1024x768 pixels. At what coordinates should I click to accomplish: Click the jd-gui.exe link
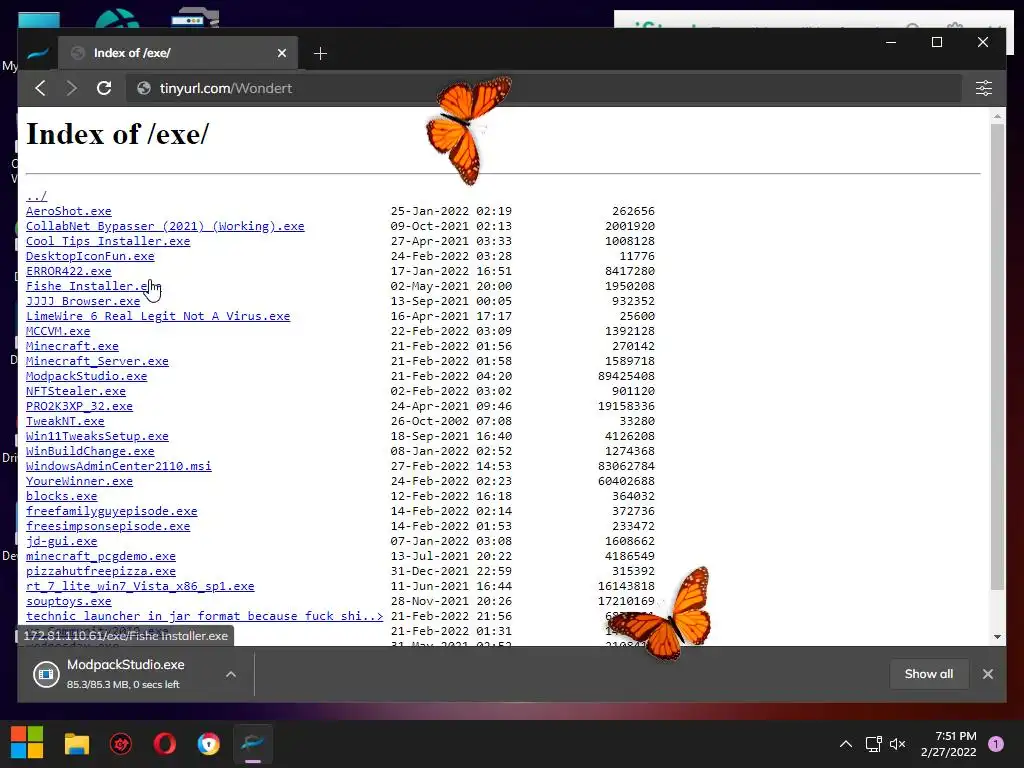61,541
